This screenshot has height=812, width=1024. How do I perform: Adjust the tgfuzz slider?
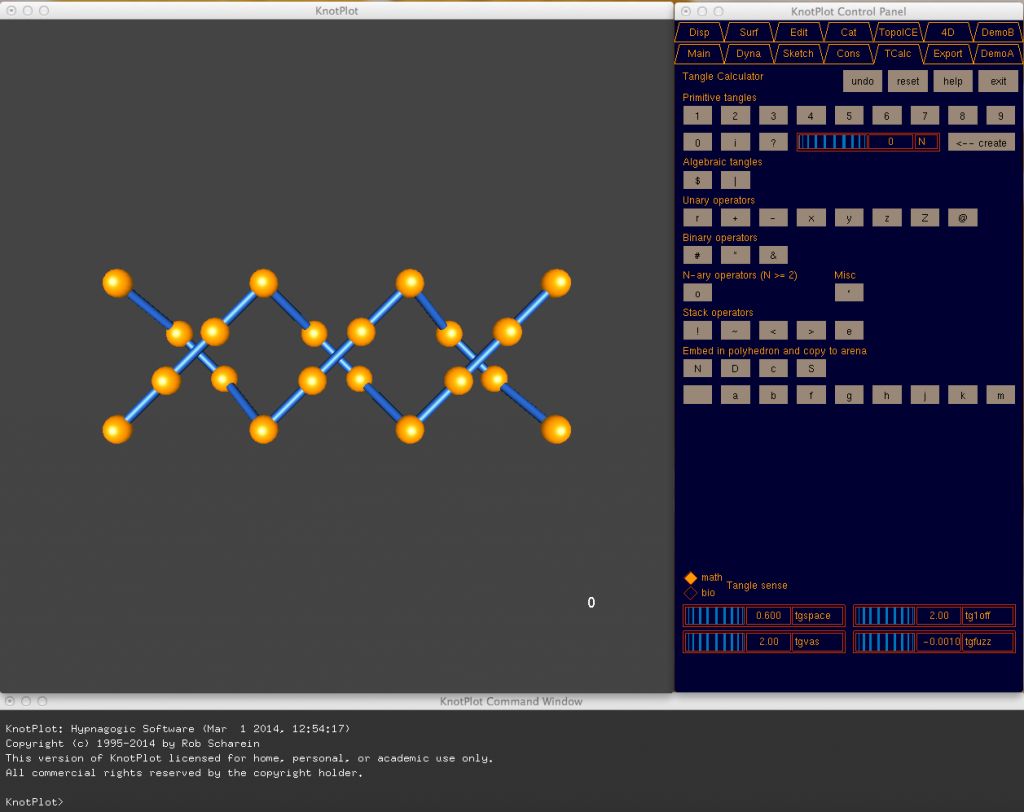885,641
